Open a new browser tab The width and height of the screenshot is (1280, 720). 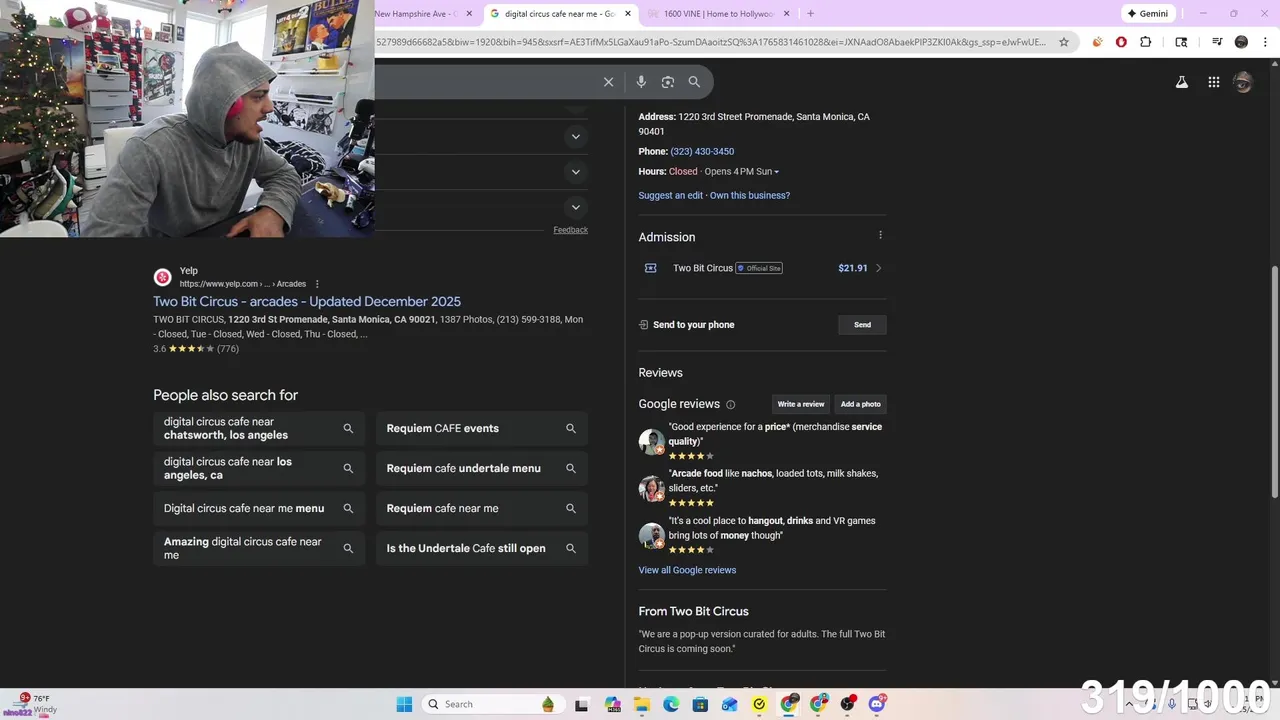point(810,14)
